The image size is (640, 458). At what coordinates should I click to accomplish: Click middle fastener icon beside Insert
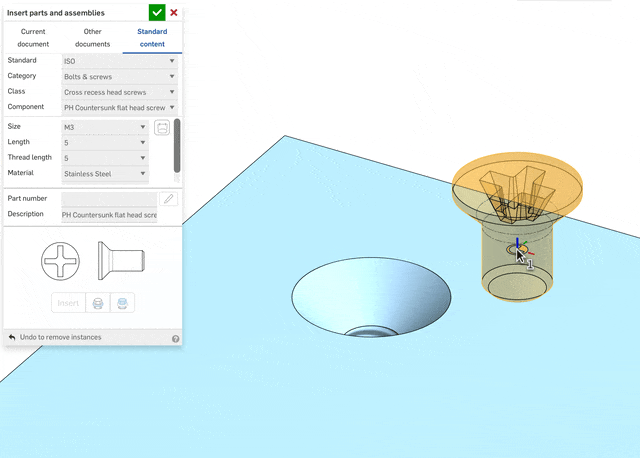(x=98, y=303)
